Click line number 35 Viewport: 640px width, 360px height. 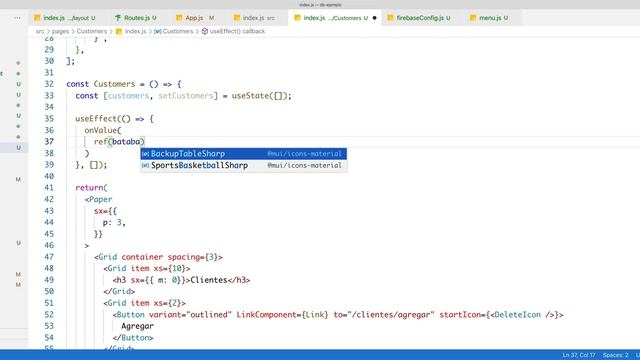pyautogui.click(x=49, y=119)
